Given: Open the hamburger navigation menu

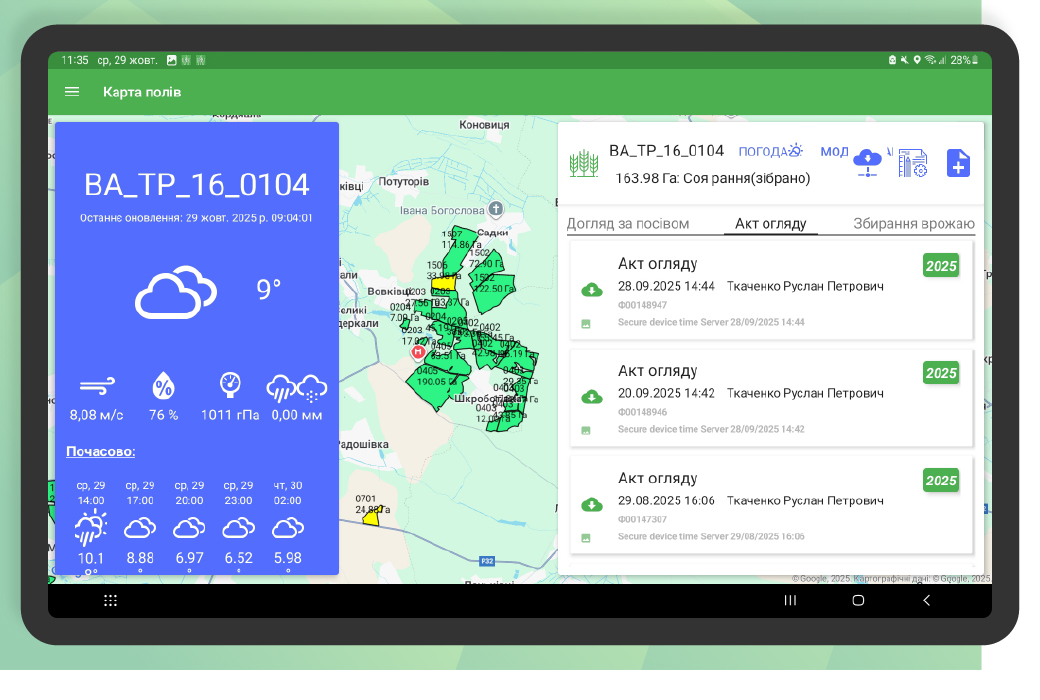Looking at the screenshot, I should click(72, 92).
